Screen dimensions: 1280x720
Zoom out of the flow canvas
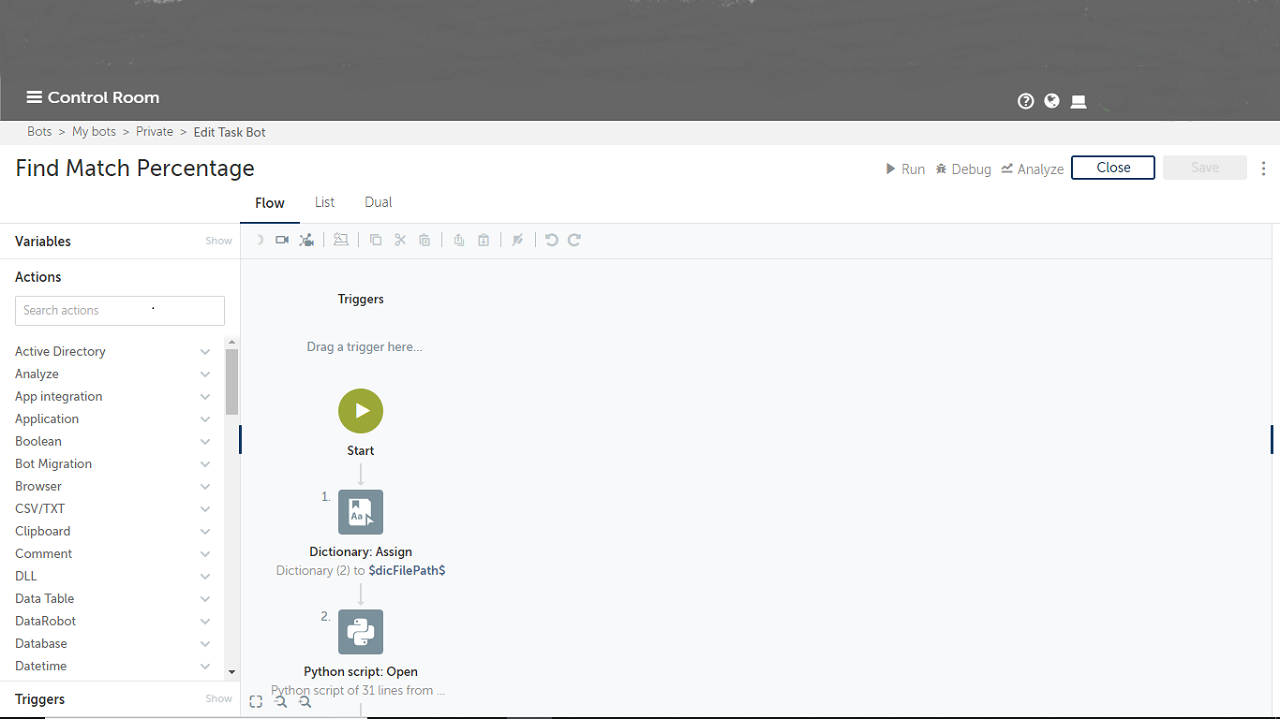[x=281, y=702]
